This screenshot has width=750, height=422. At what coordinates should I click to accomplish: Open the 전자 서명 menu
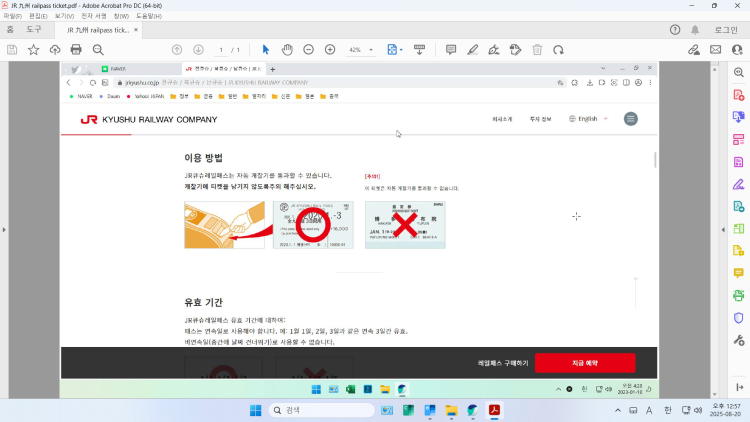click(94, 16)
